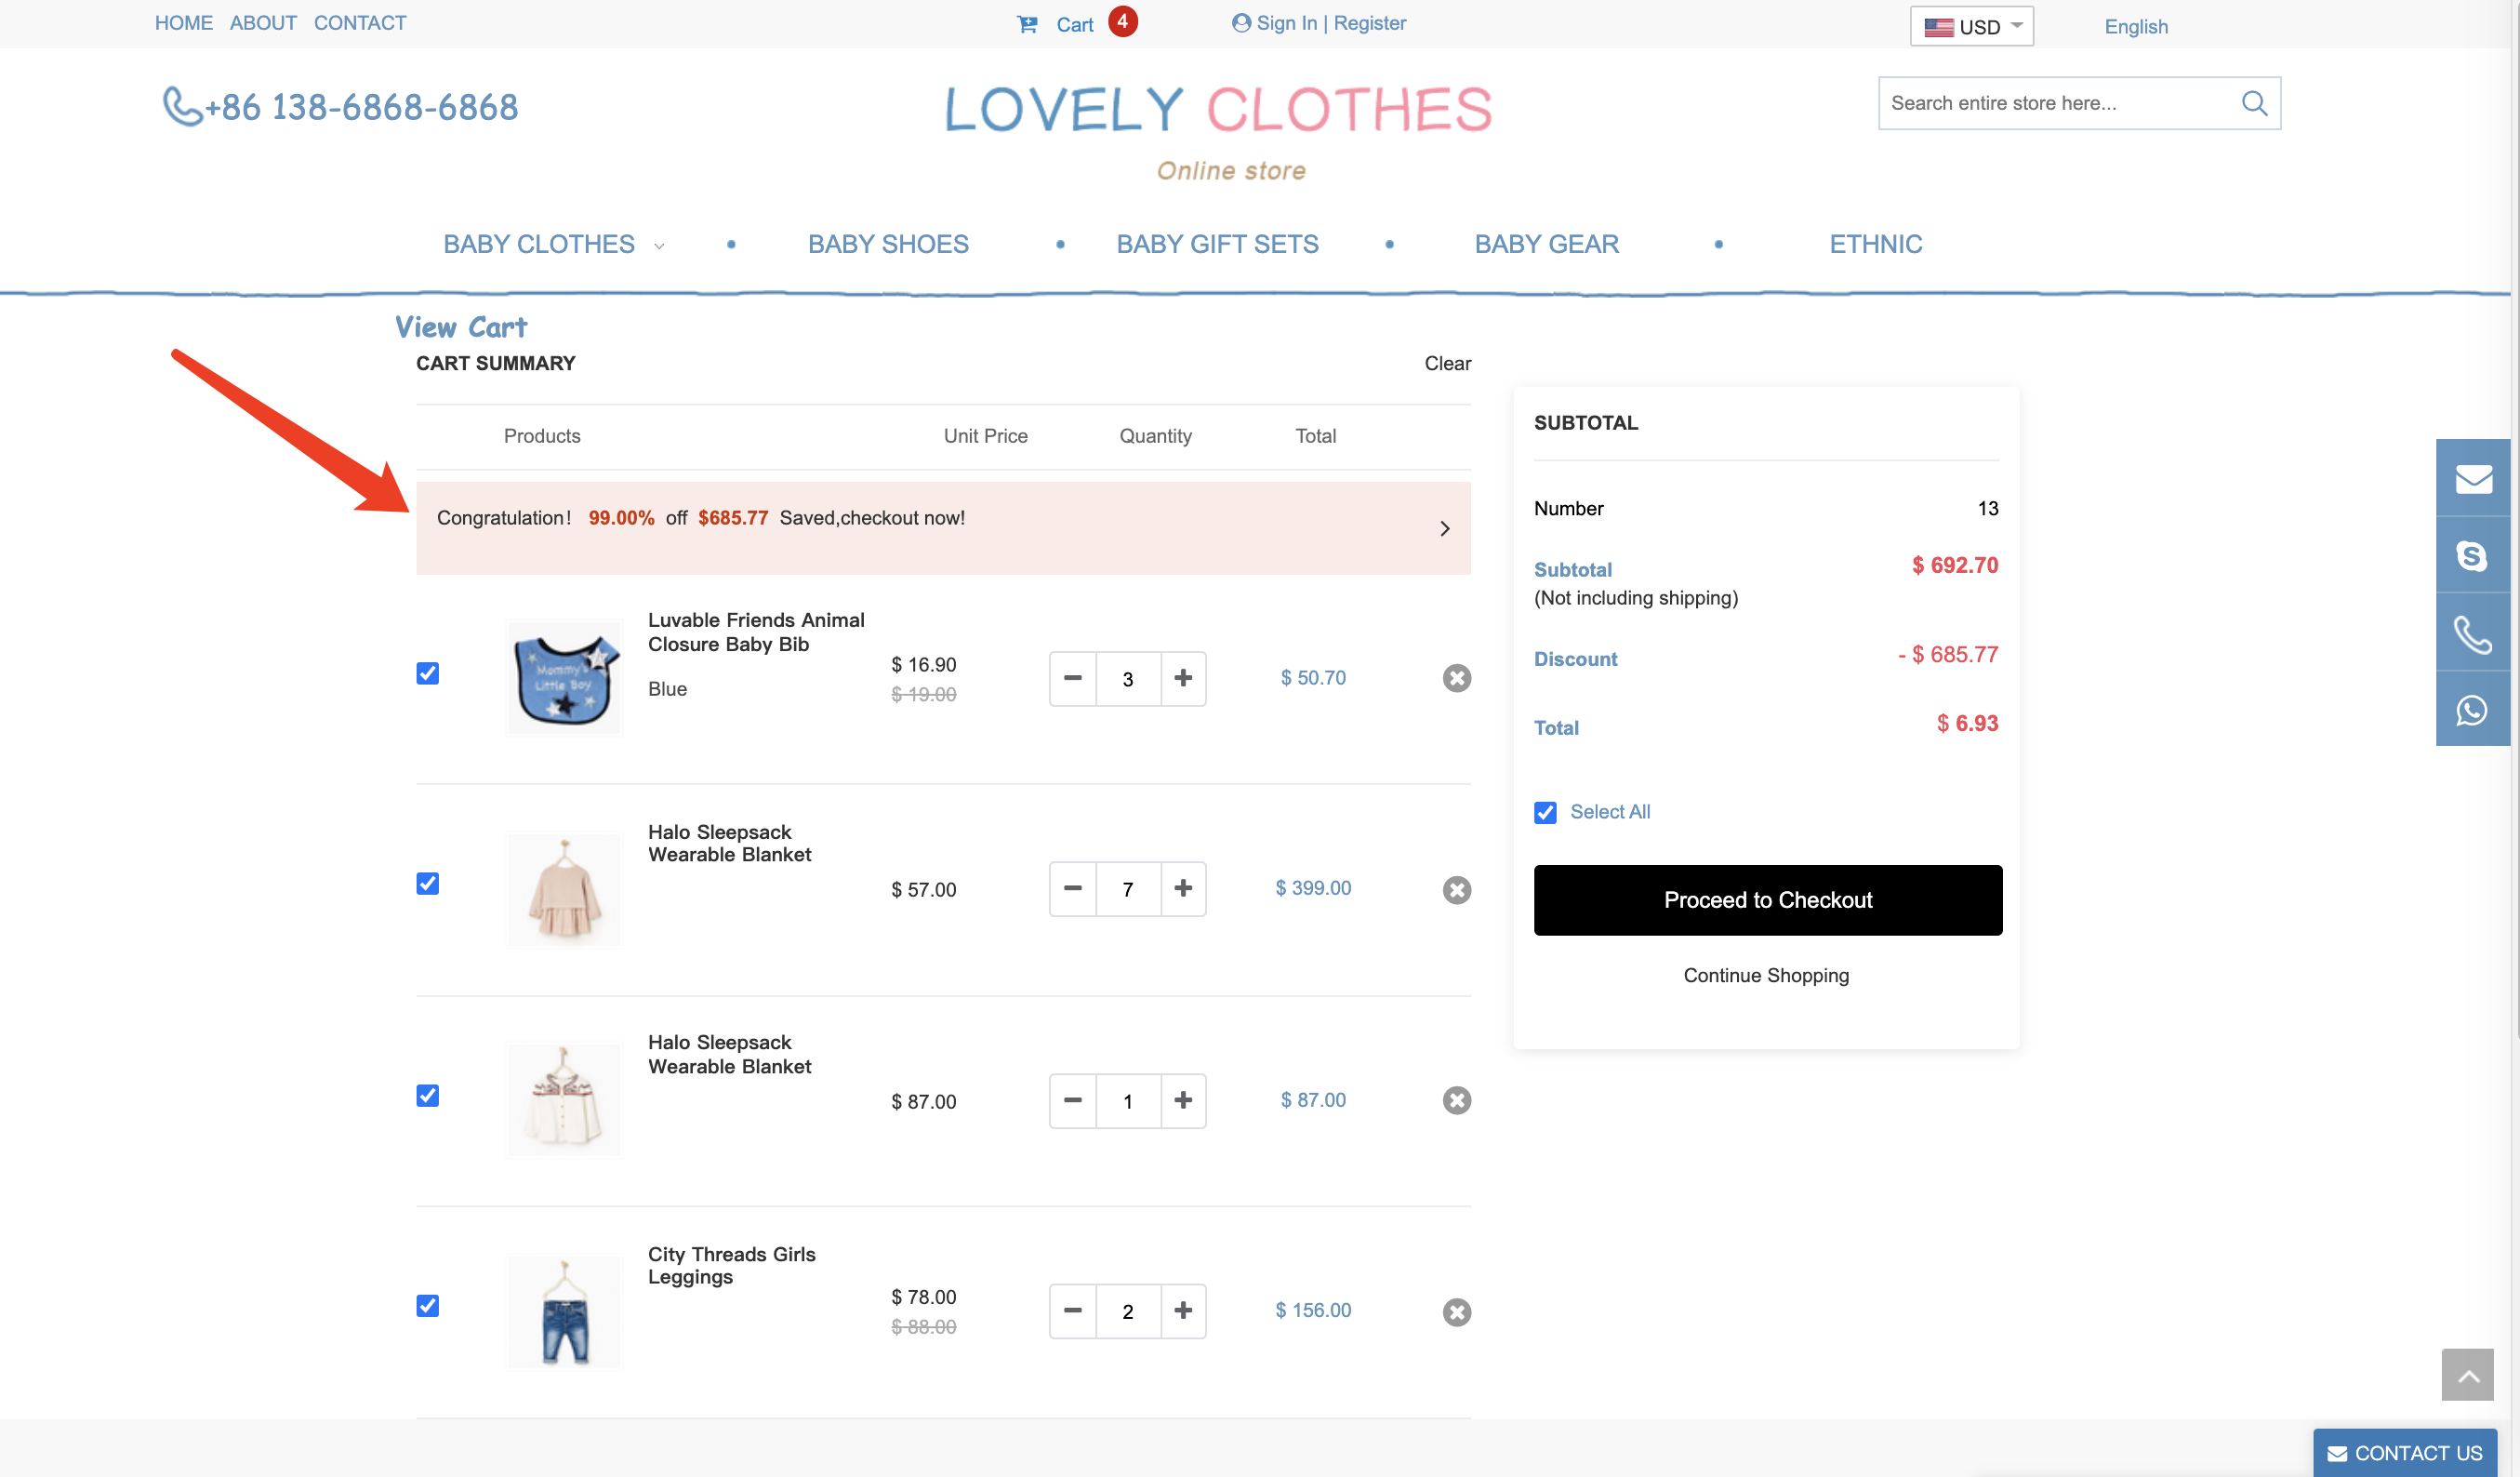This screenshot has width=2520, height=1477.
Task: Go to Baby Gear category
Action: [x=1546, y=244]
